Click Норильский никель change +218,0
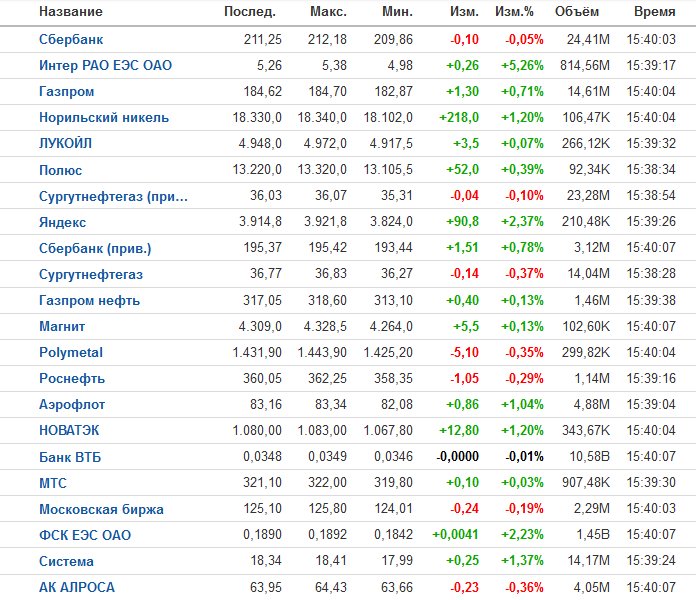This screenshot has height=600, width=696. pos(459,118)
